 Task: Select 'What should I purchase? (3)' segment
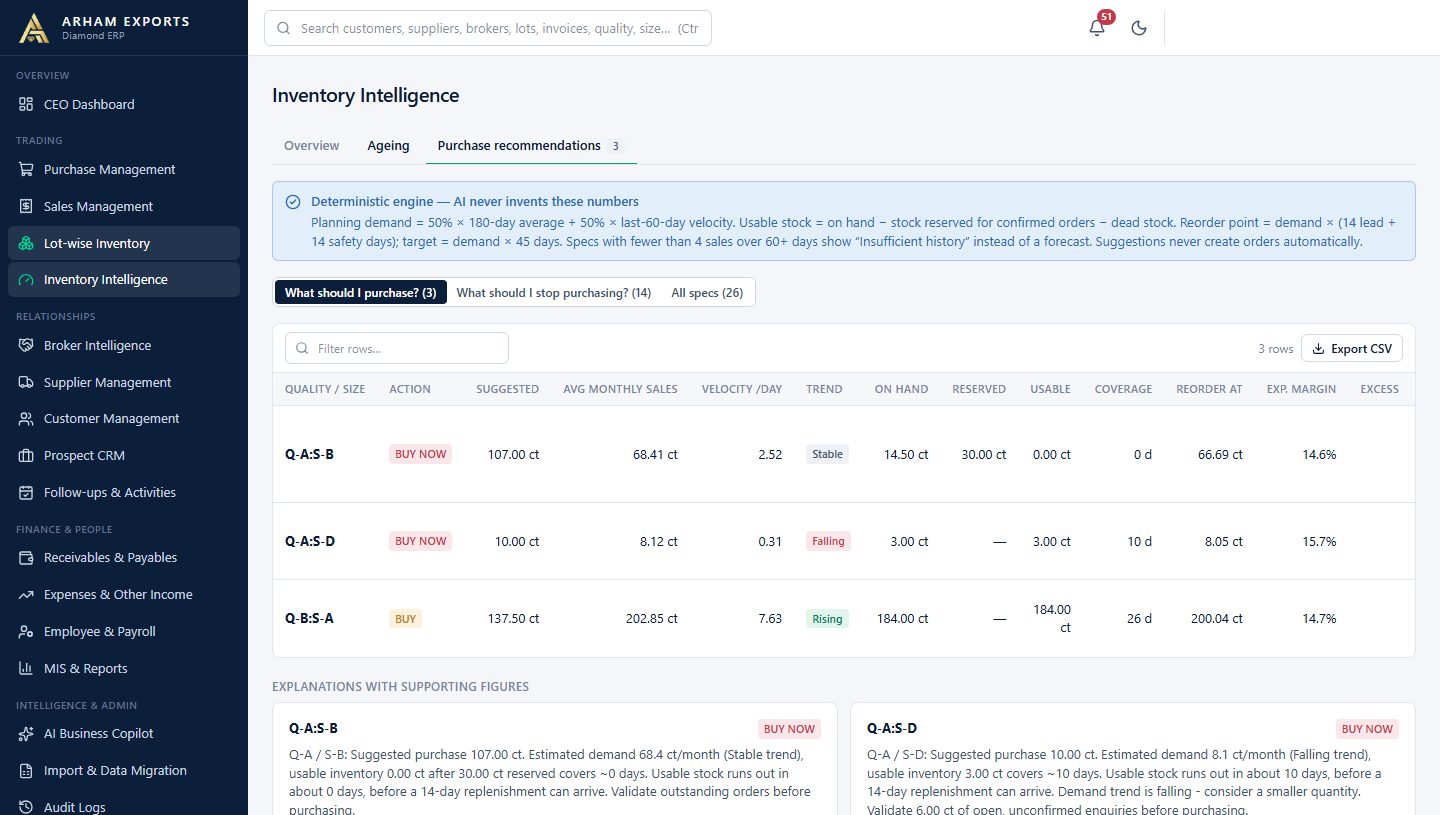pos(360,293)
